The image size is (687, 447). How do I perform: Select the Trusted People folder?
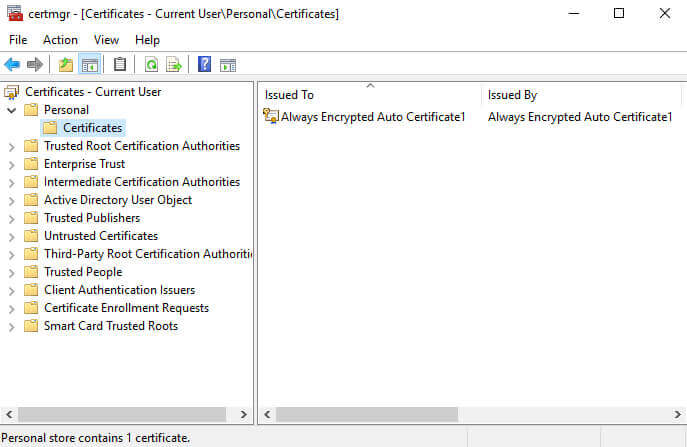tap(83, 272)
